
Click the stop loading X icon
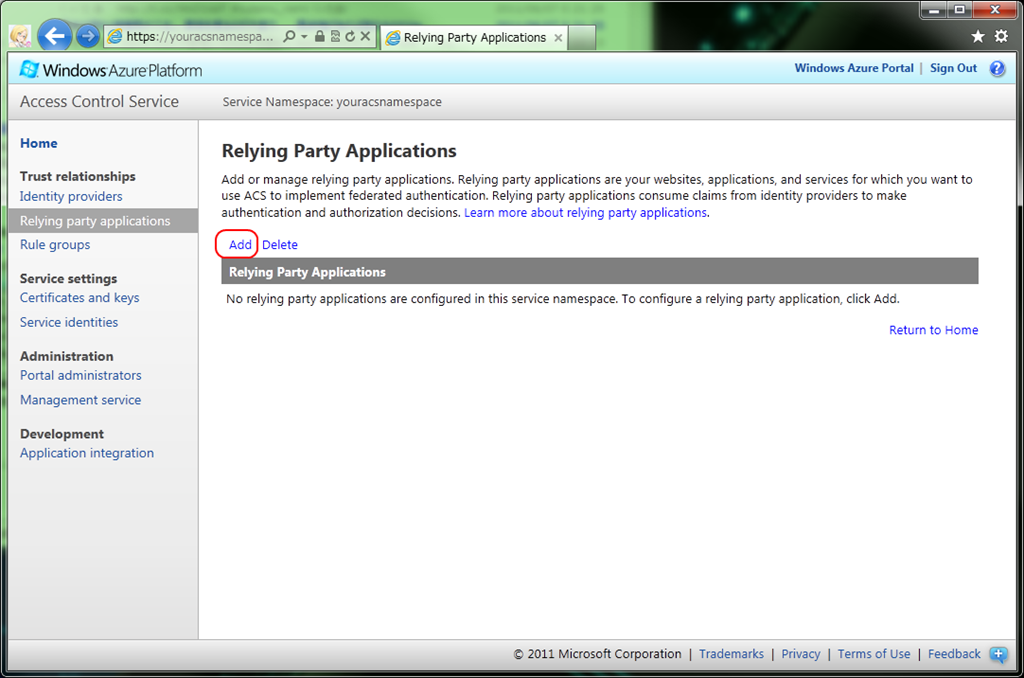click(x=366, y=37)
